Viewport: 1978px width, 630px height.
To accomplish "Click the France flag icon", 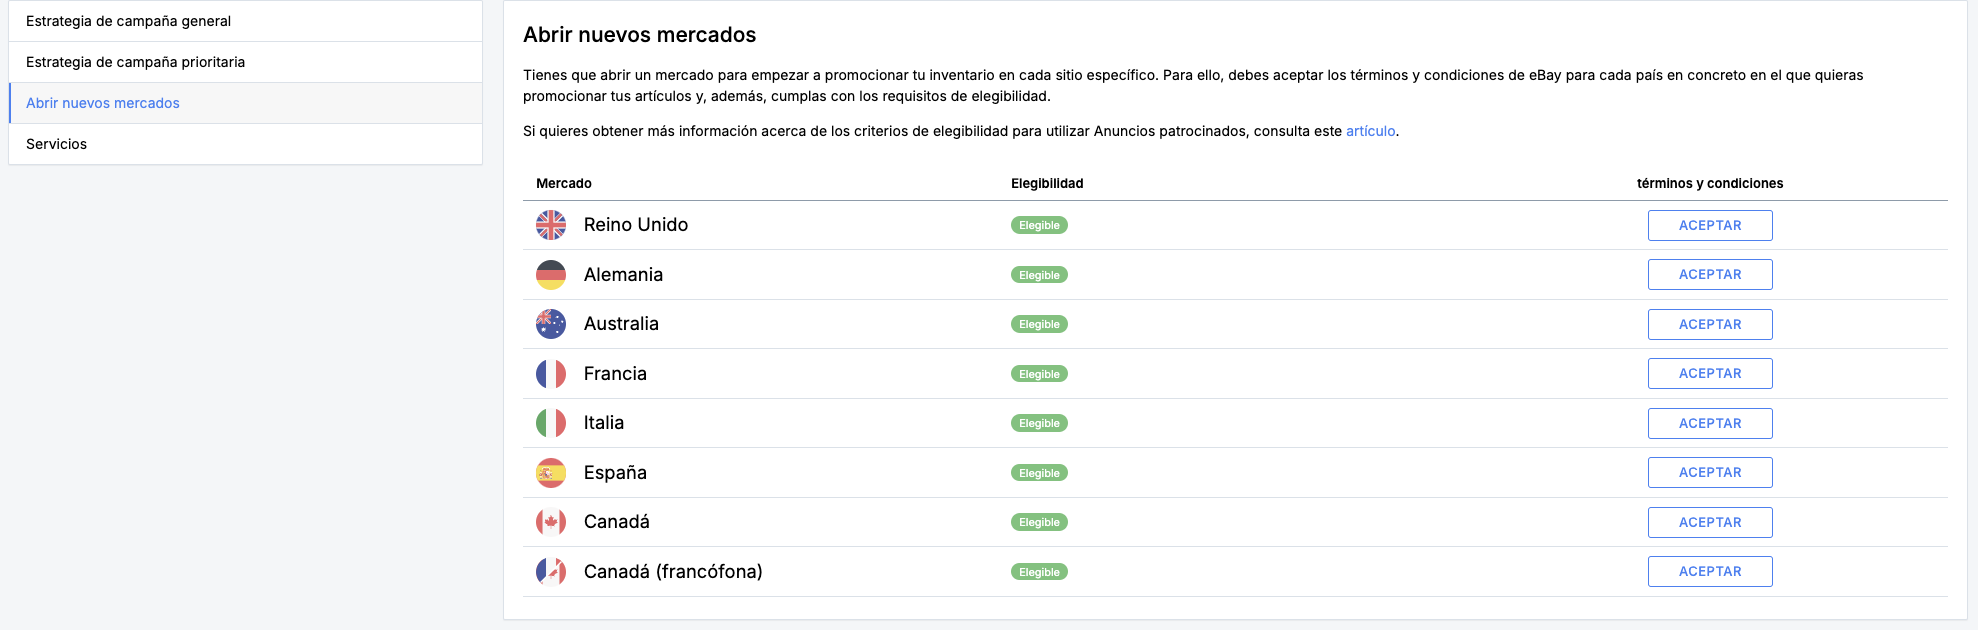I will 551,374.
